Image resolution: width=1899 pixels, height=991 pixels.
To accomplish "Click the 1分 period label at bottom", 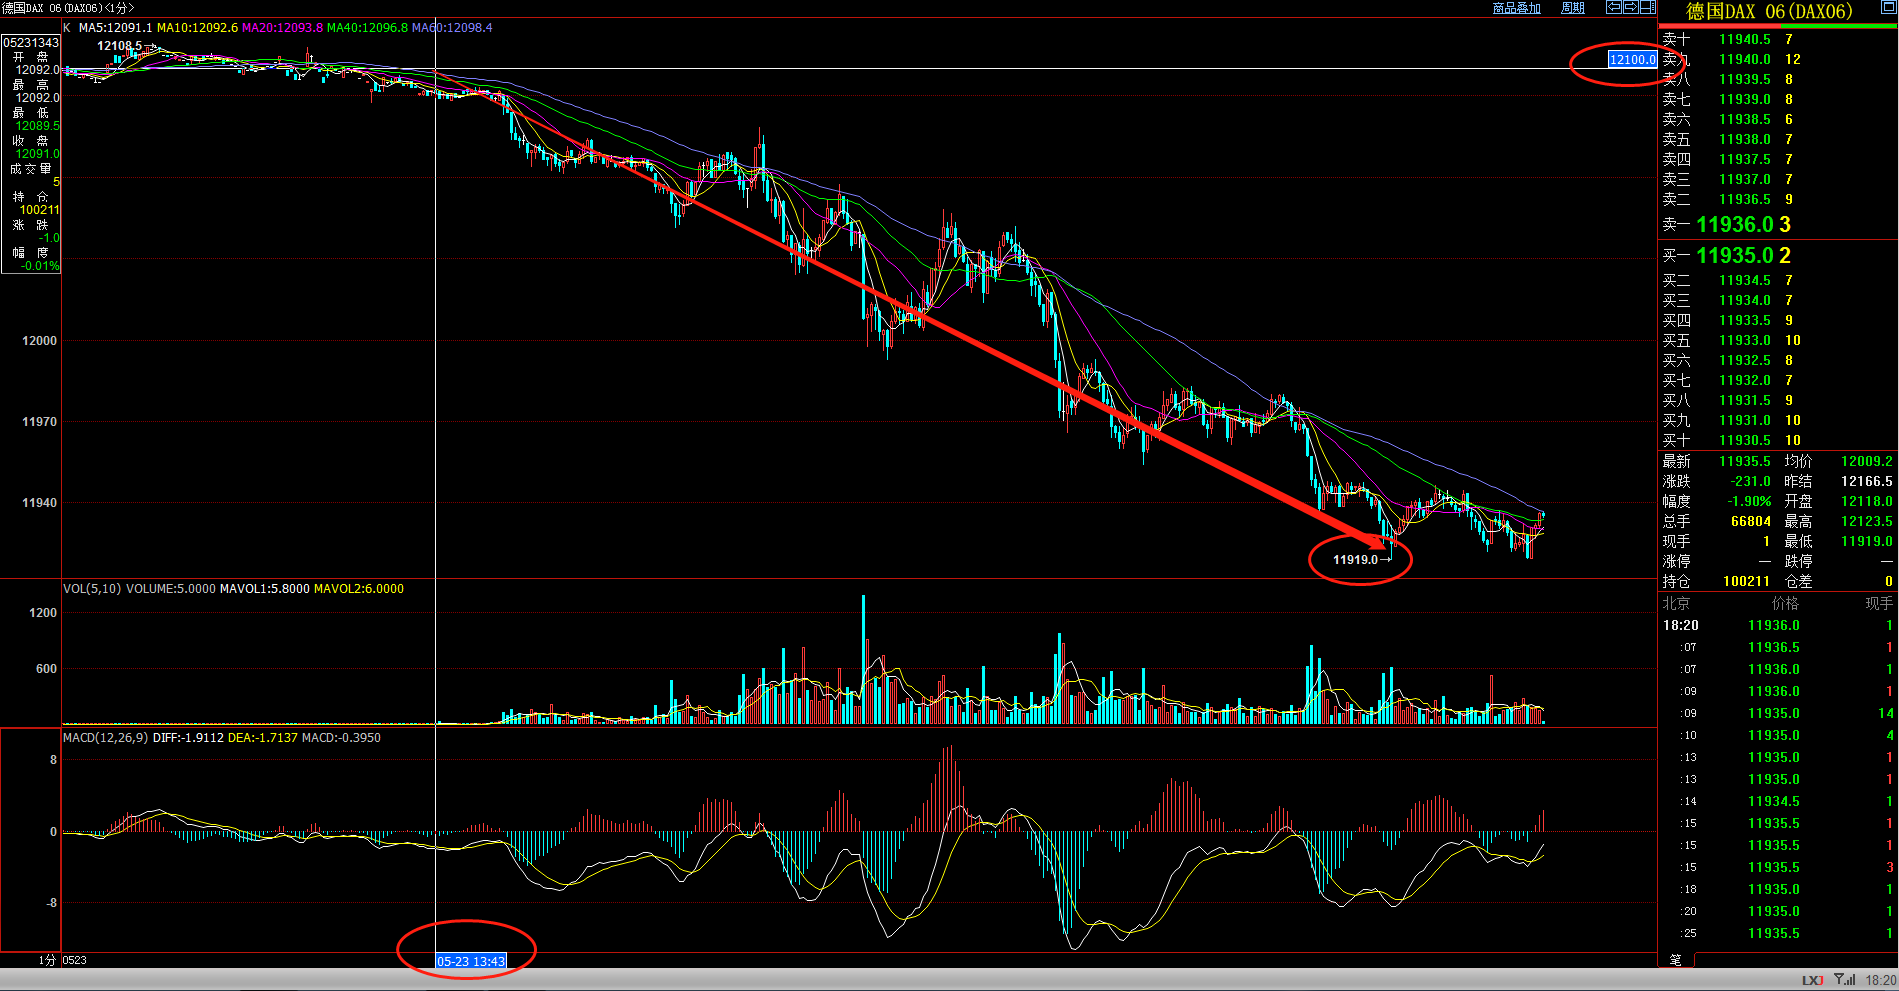I will click(47, 960).
